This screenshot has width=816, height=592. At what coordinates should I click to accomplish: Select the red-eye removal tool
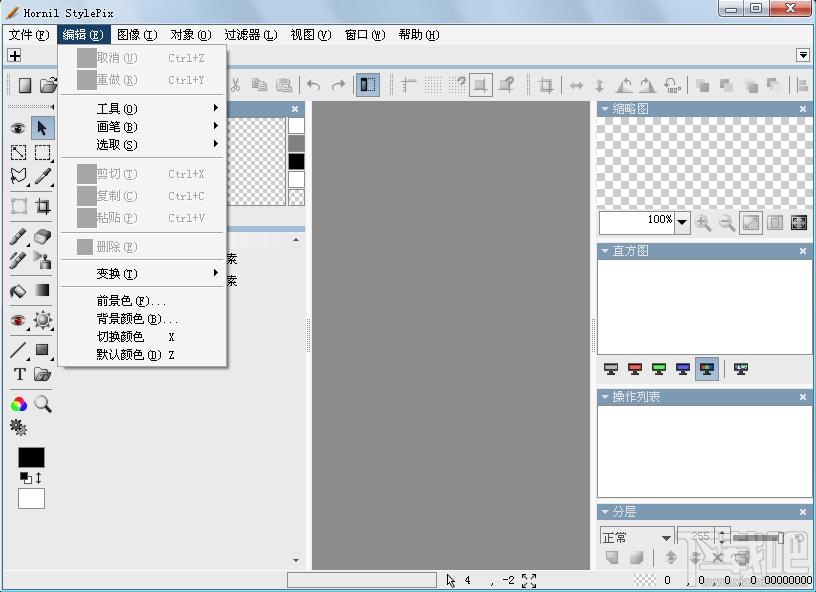point(19,320)
